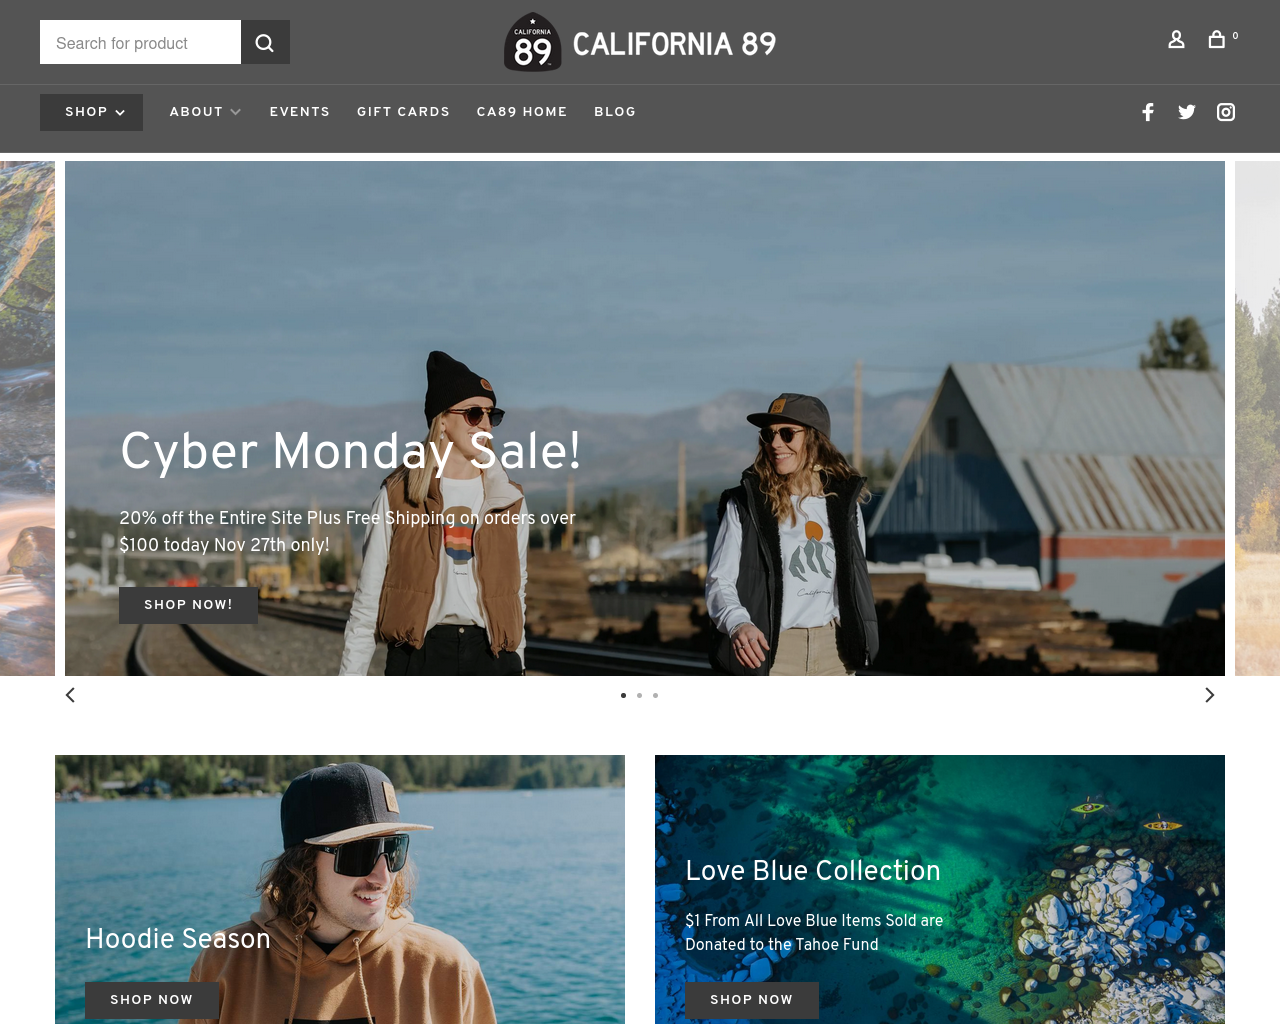Image resolution: width=1280 pixels, height=1024 pixels.
Task: Select the second carousel dot
Action: (640, 695)
